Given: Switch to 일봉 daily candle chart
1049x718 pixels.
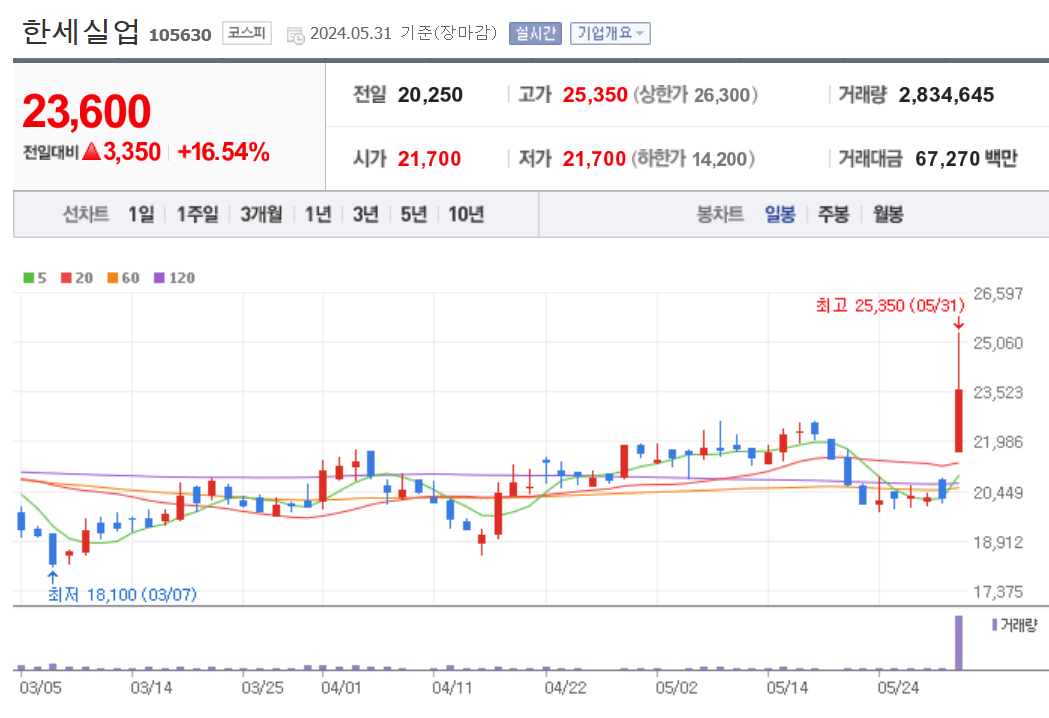Looking at the screenshot, I should point(779,214).
